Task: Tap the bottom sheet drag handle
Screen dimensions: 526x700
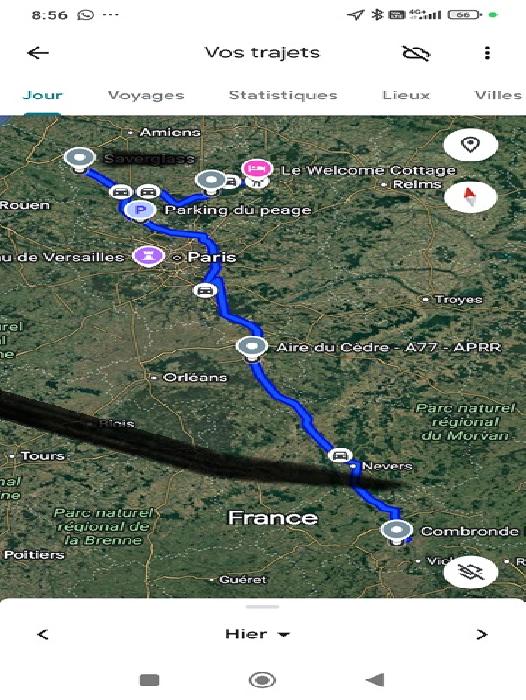Action: coord(263,607)
